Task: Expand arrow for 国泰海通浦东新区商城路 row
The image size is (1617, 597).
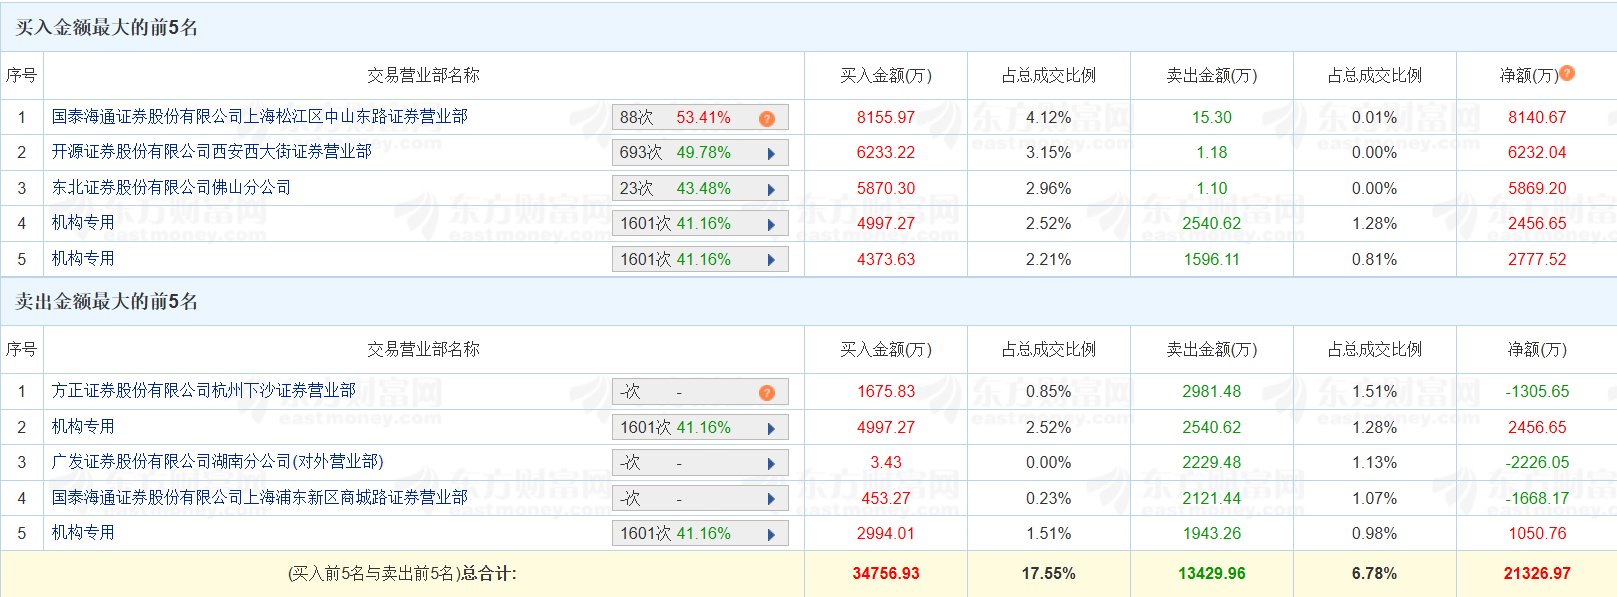Action: click(771, 499)
